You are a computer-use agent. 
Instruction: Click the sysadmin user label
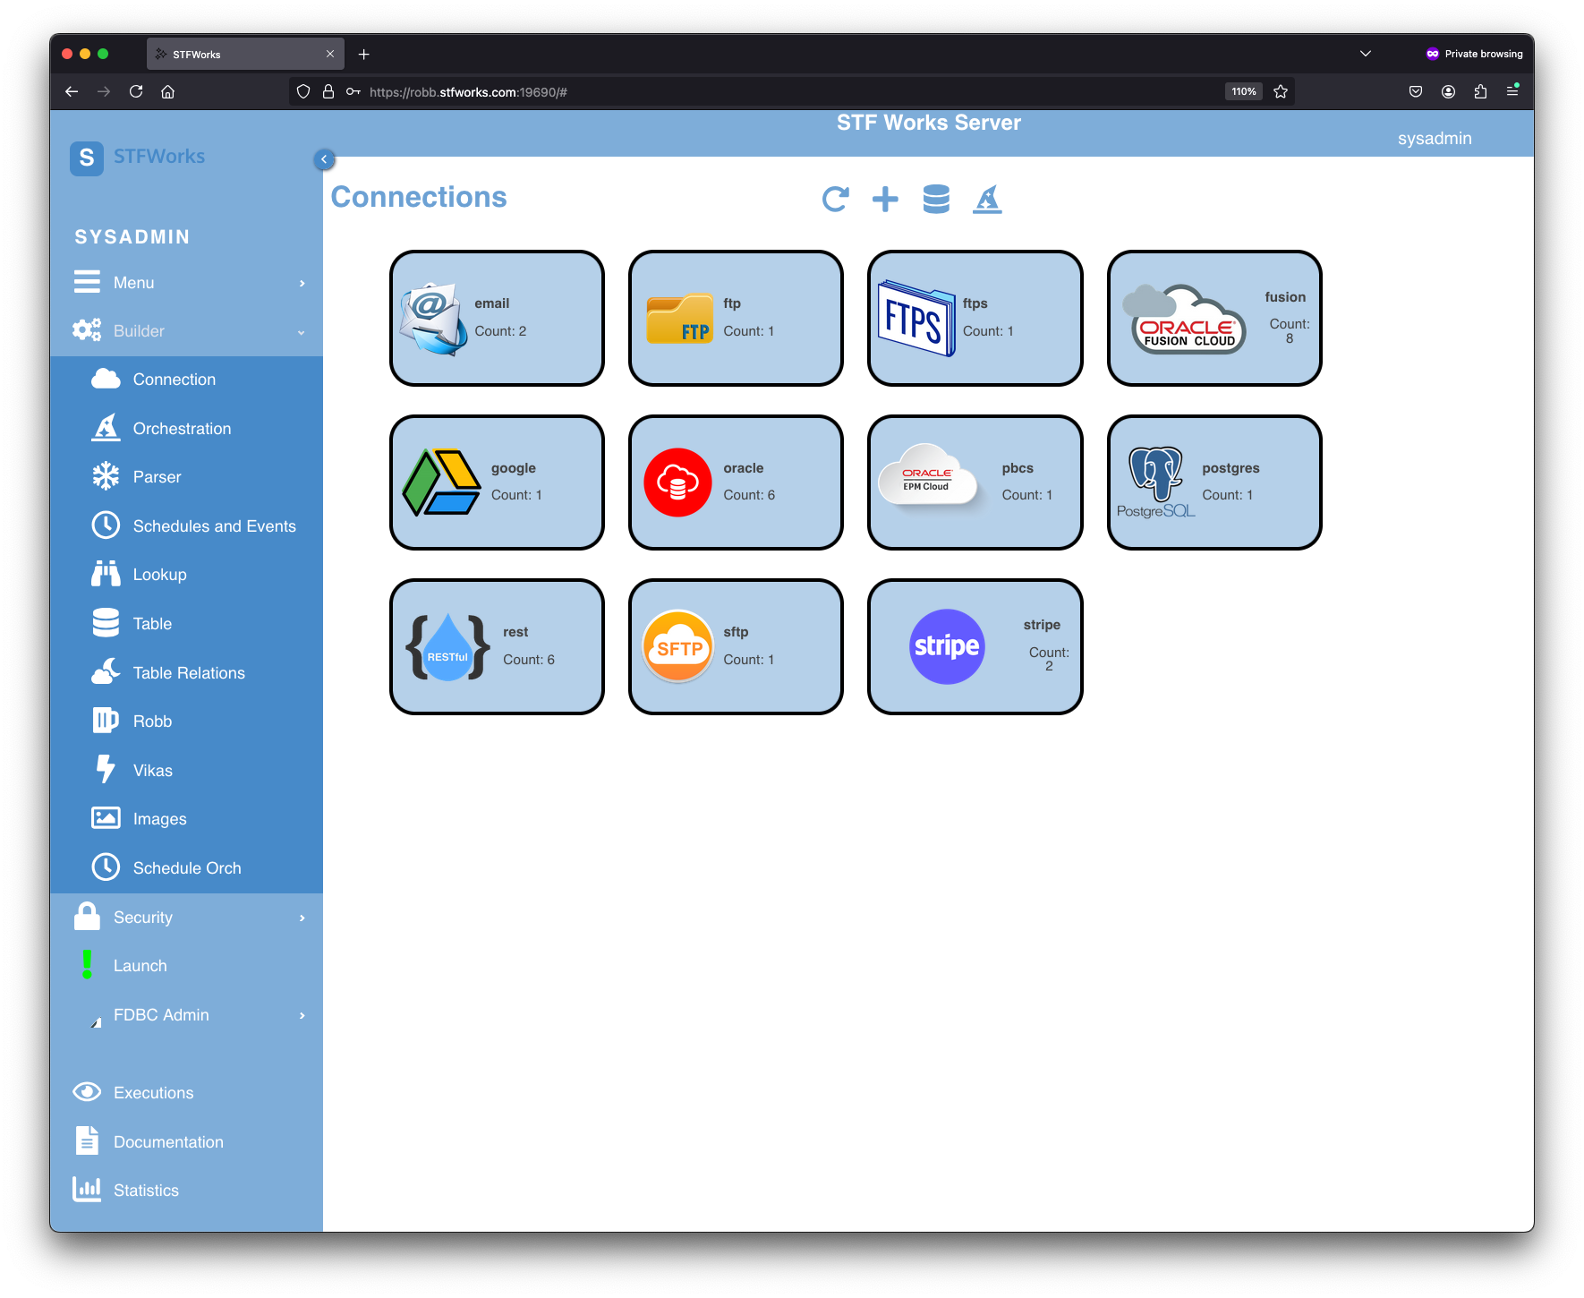[1434, 138]
